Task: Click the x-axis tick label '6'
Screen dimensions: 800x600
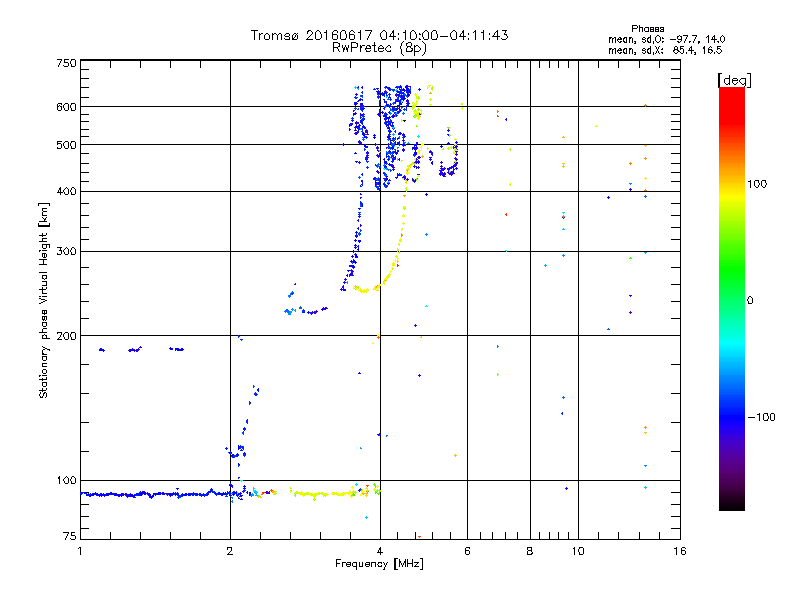Action: coord(467,551)
